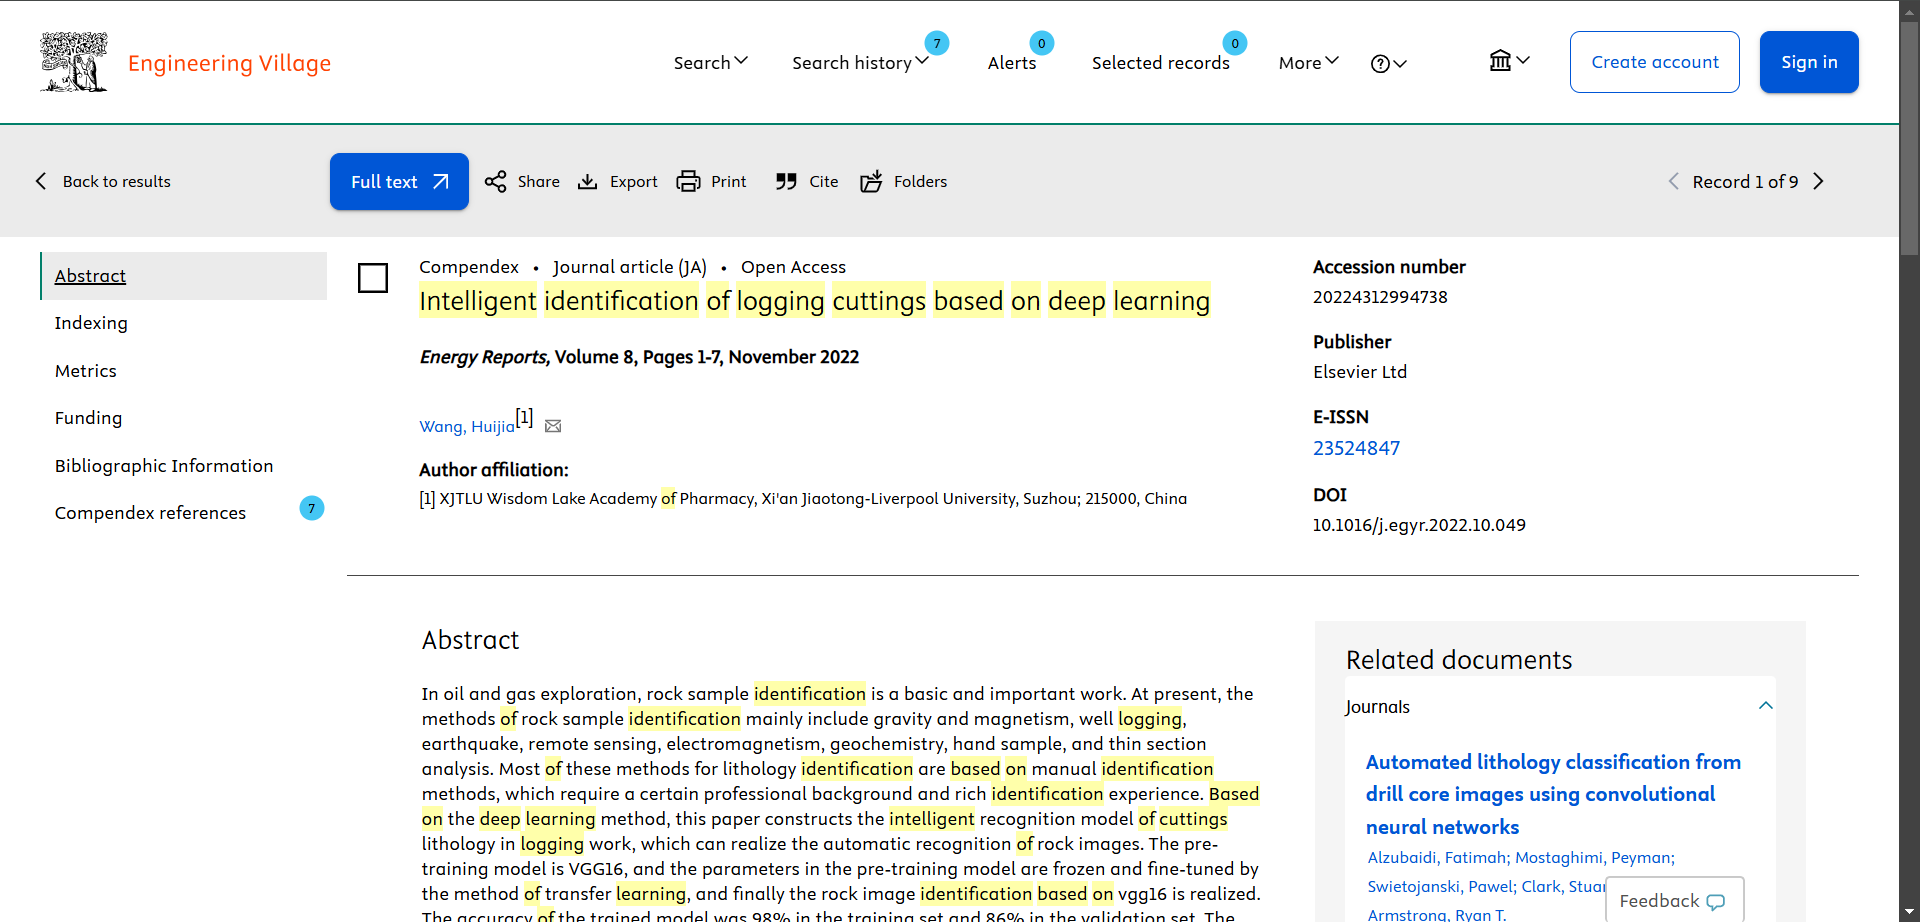
Task: Click the Alerts count badge 0
Action: [1042, 43]
